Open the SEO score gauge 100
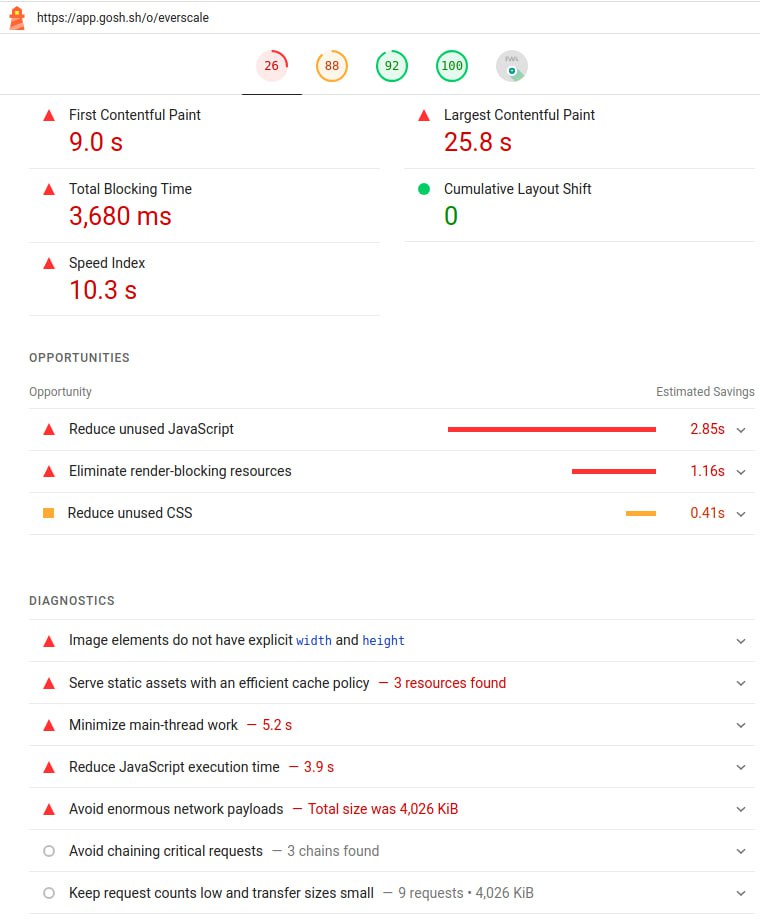Image resolution: width=760 pixels, height=921 pixels. [452, 67]
